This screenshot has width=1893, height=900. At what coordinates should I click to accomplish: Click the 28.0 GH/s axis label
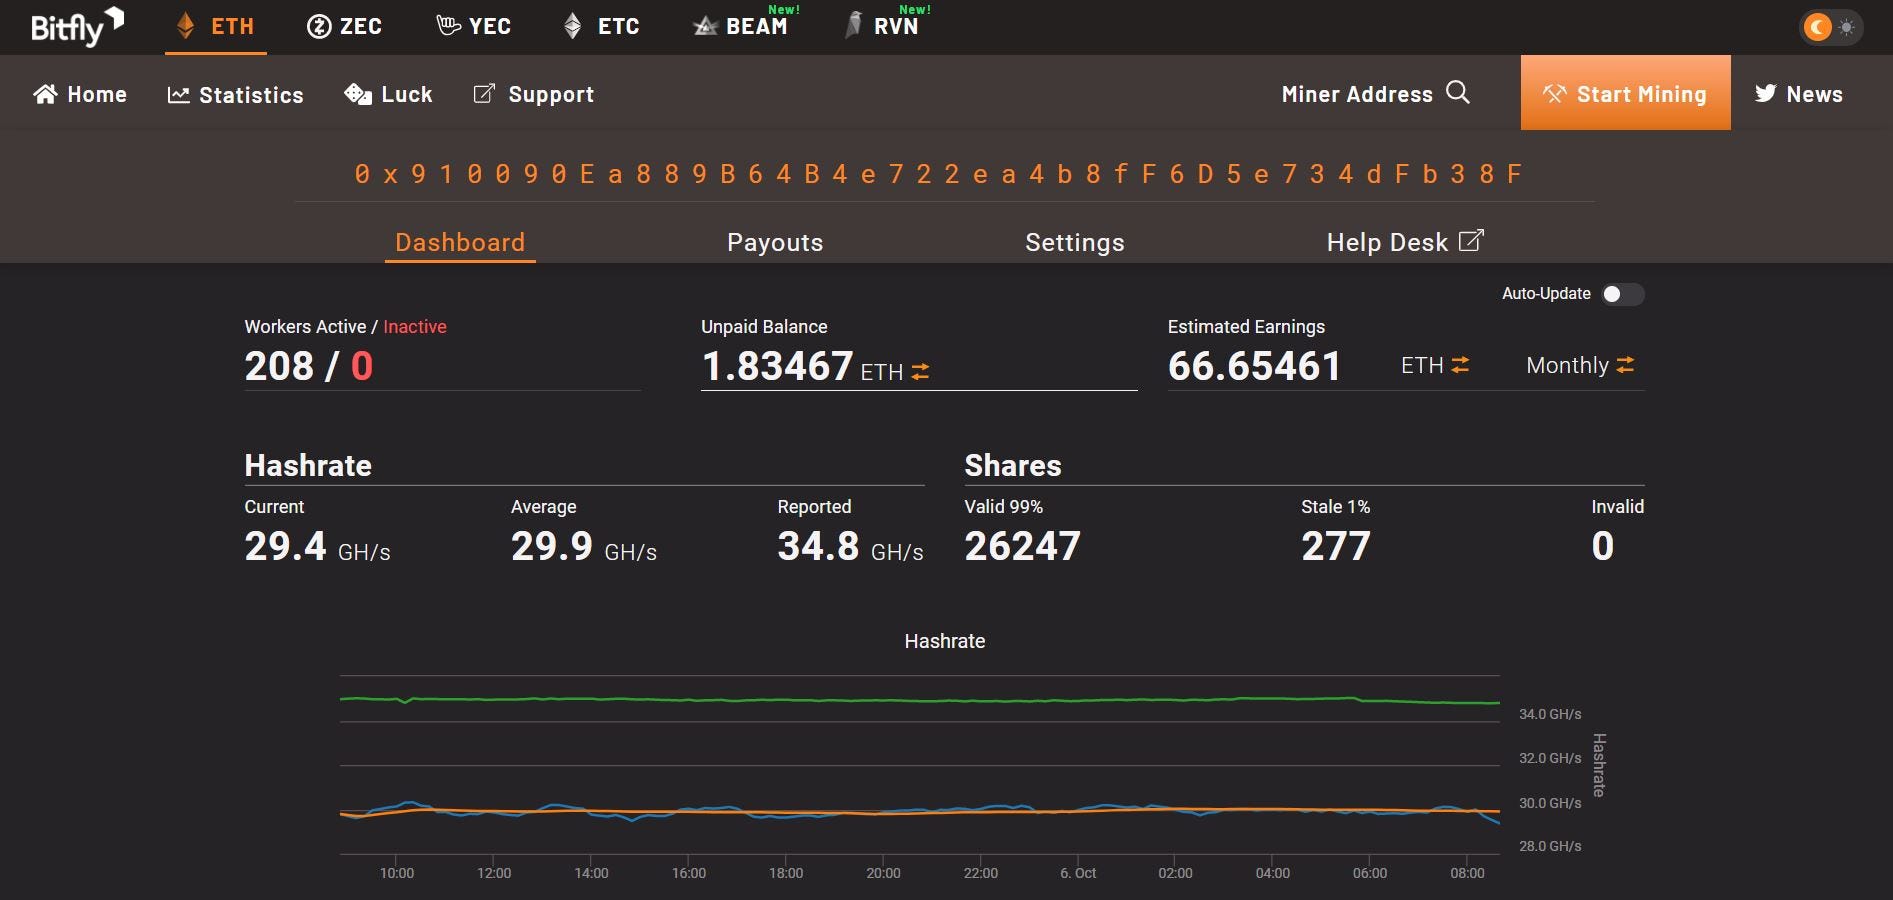click(x=1550, y=846)
